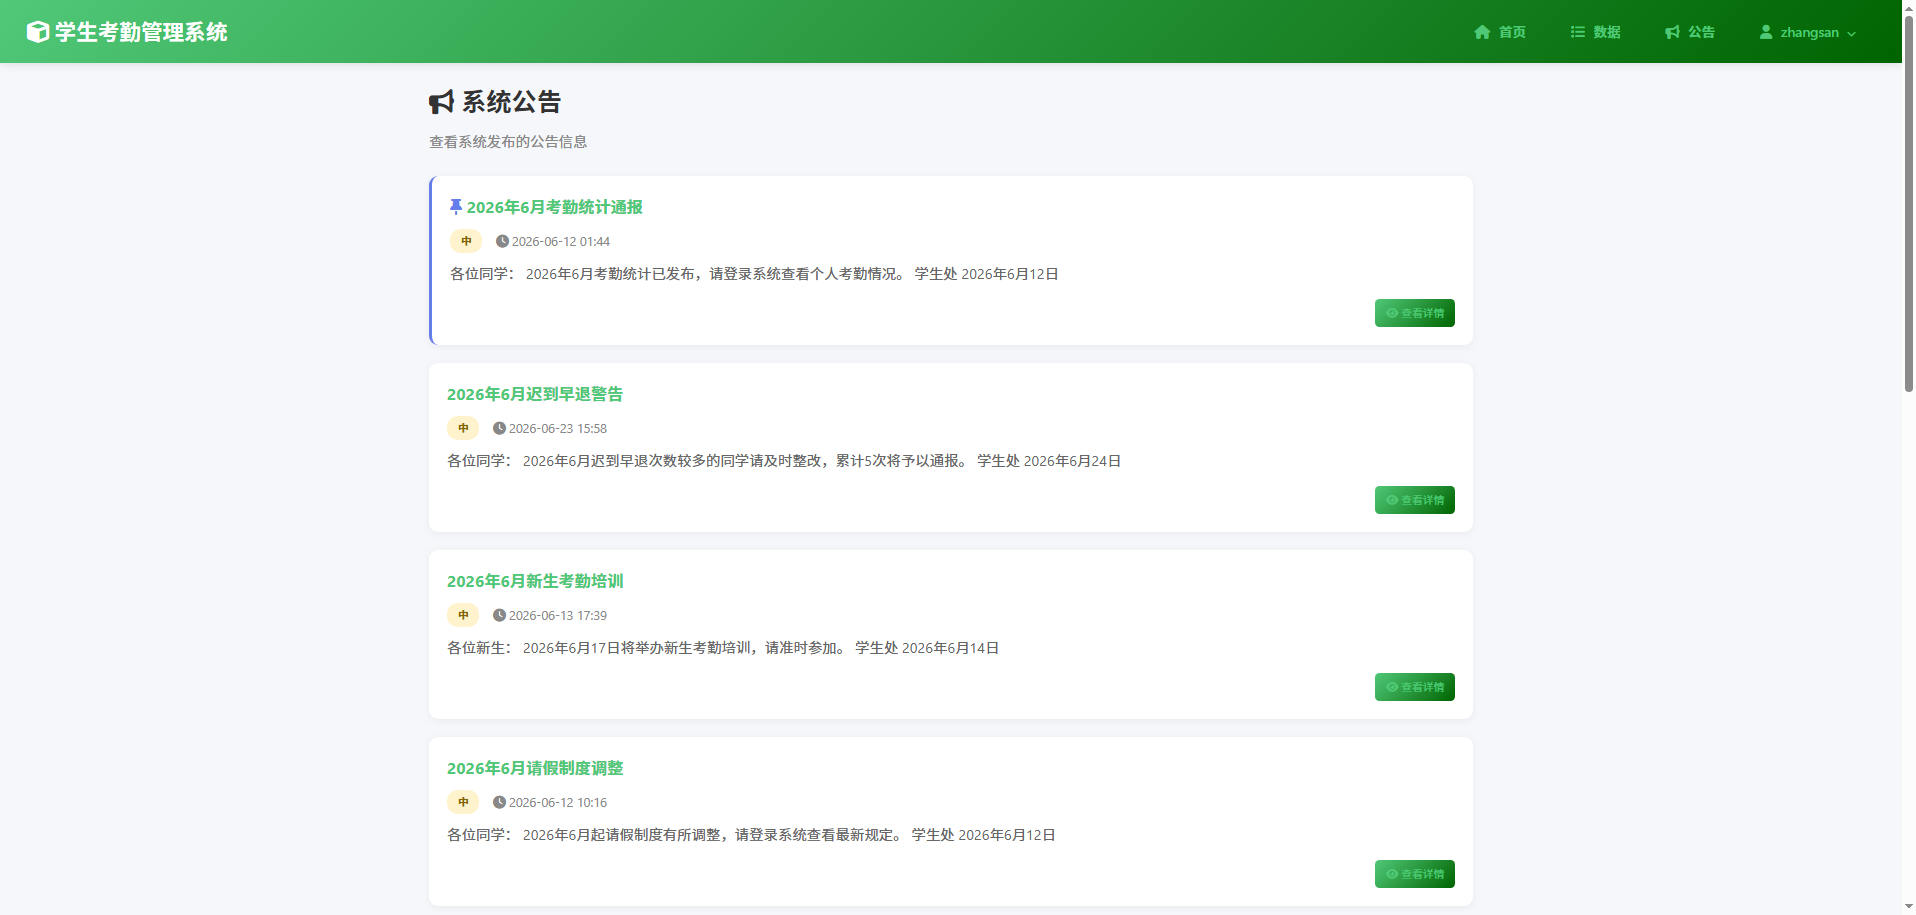Click 查看详情 for 考勤统计通报 announcement
Screen dimensions: 1916x915
[1415, 313]
